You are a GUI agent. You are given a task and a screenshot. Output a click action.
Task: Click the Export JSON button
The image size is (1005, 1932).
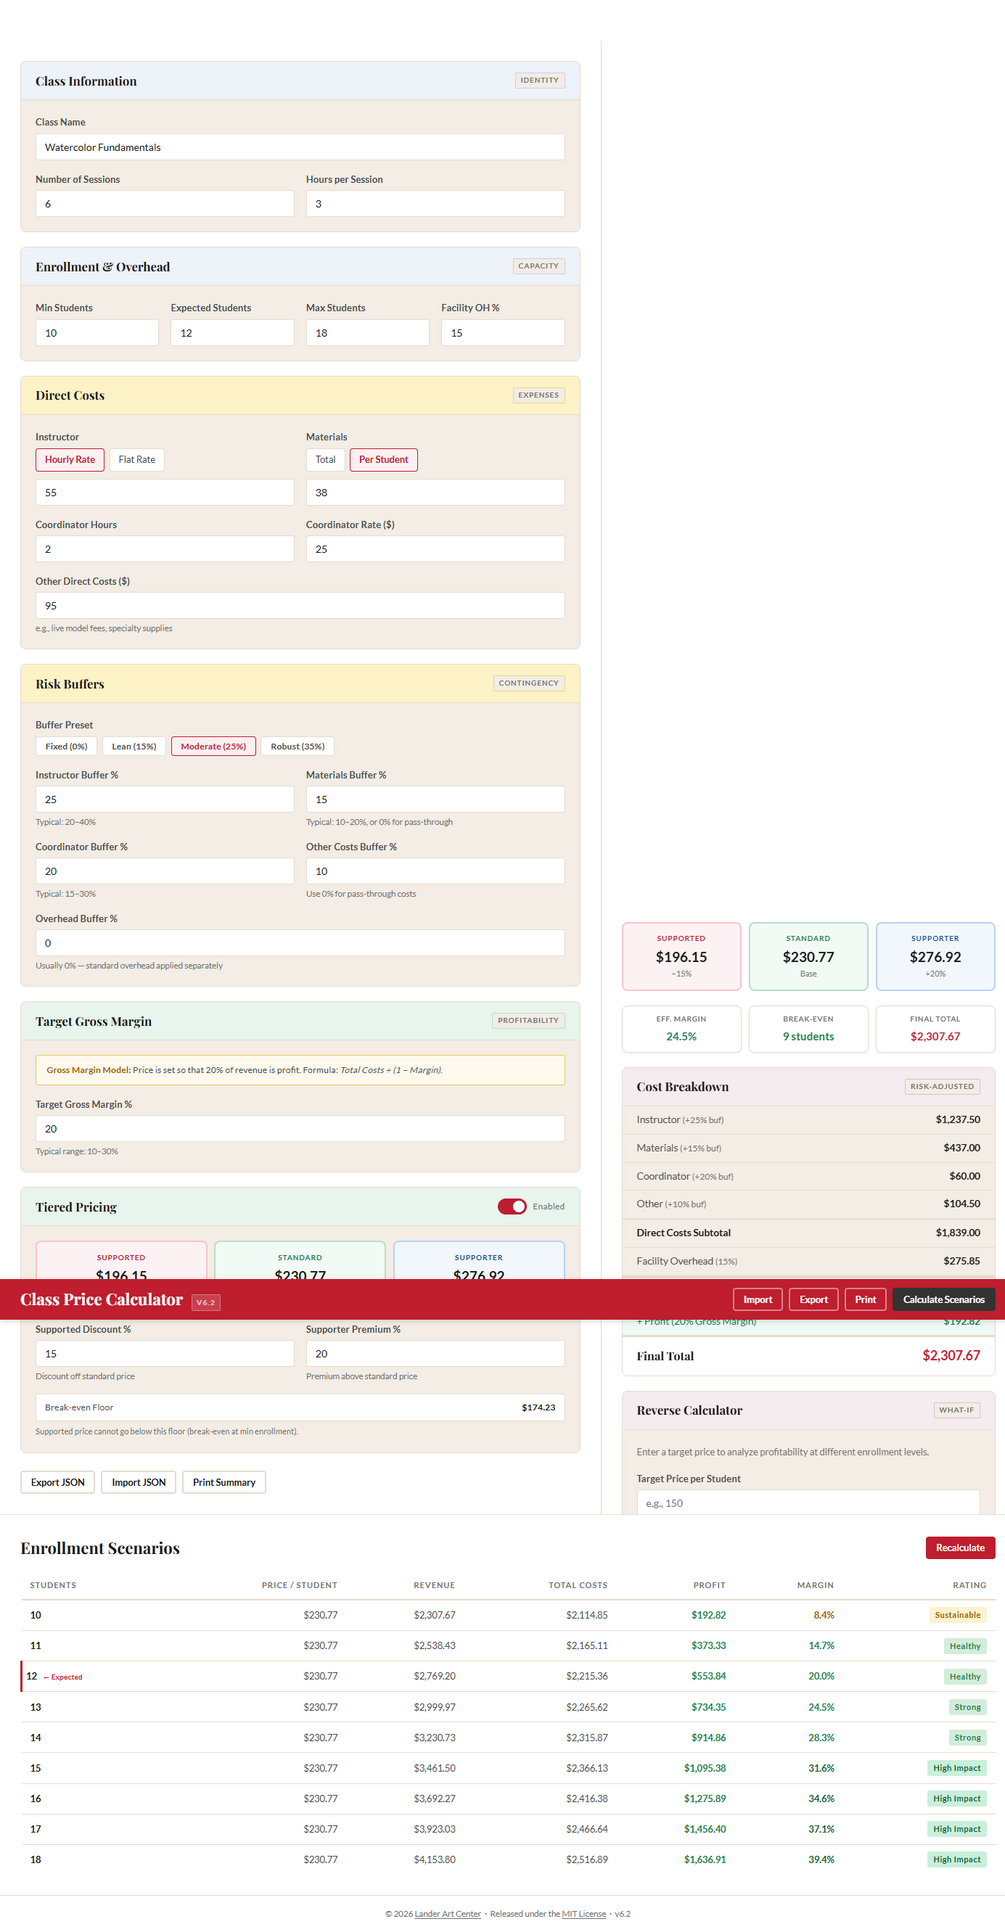pyautogui.click(x=58, y=1482)
